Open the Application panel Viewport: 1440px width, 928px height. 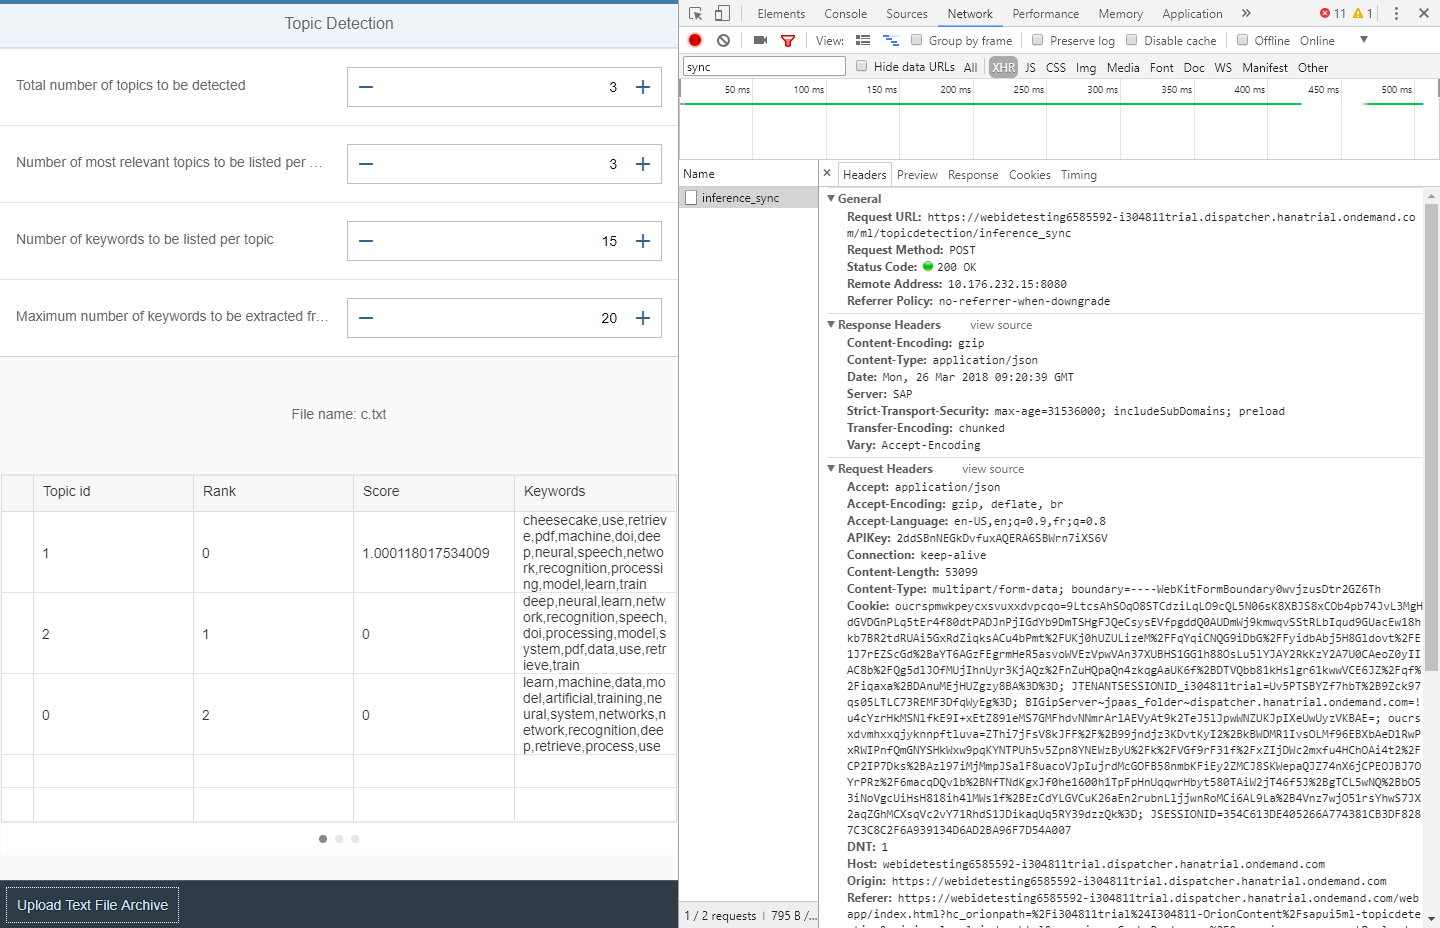(x=1191, y=13)
